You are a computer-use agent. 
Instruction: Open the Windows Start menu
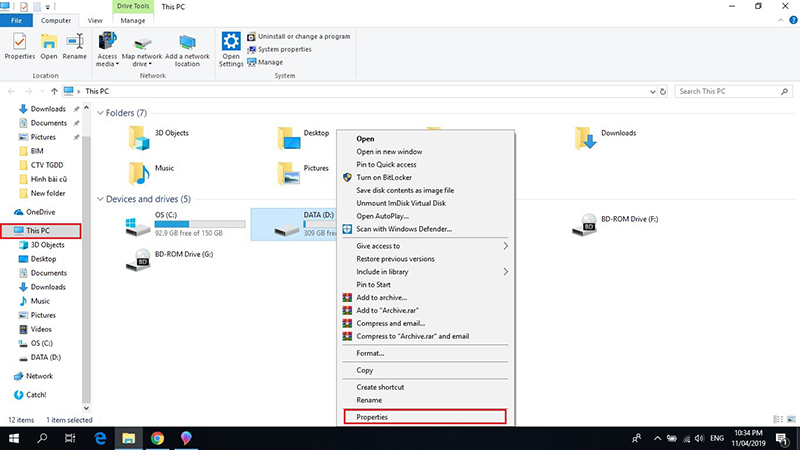coord(14,438)
